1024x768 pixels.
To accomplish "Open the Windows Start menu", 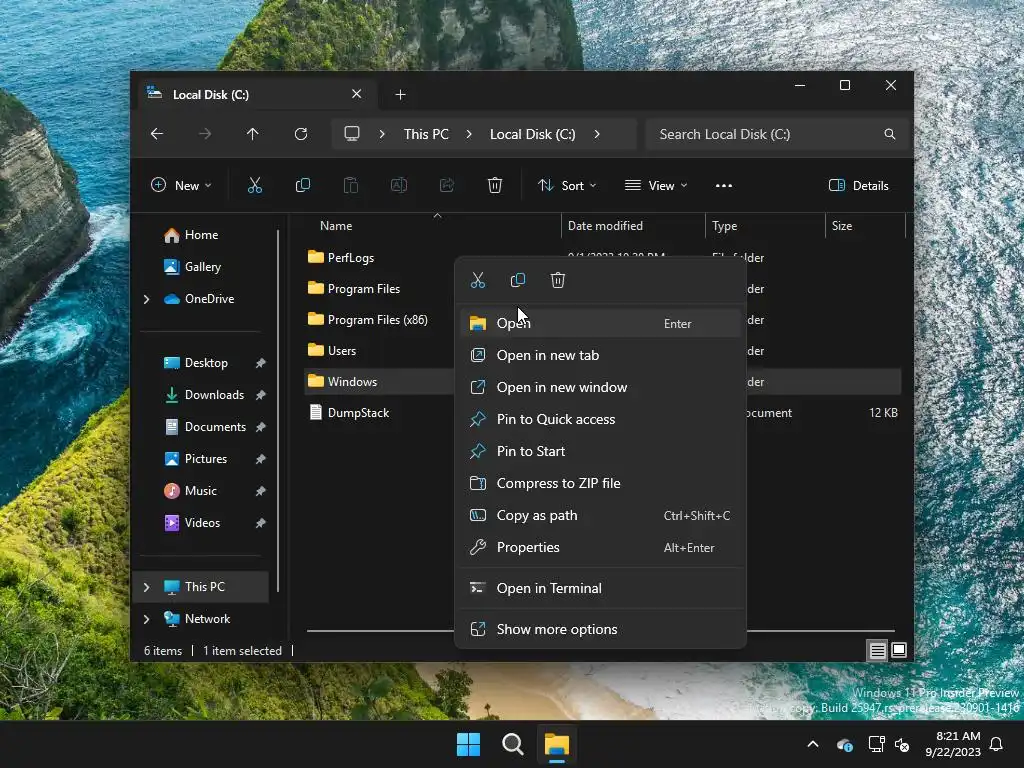I will pyautogui.click(x=468, y=744).
